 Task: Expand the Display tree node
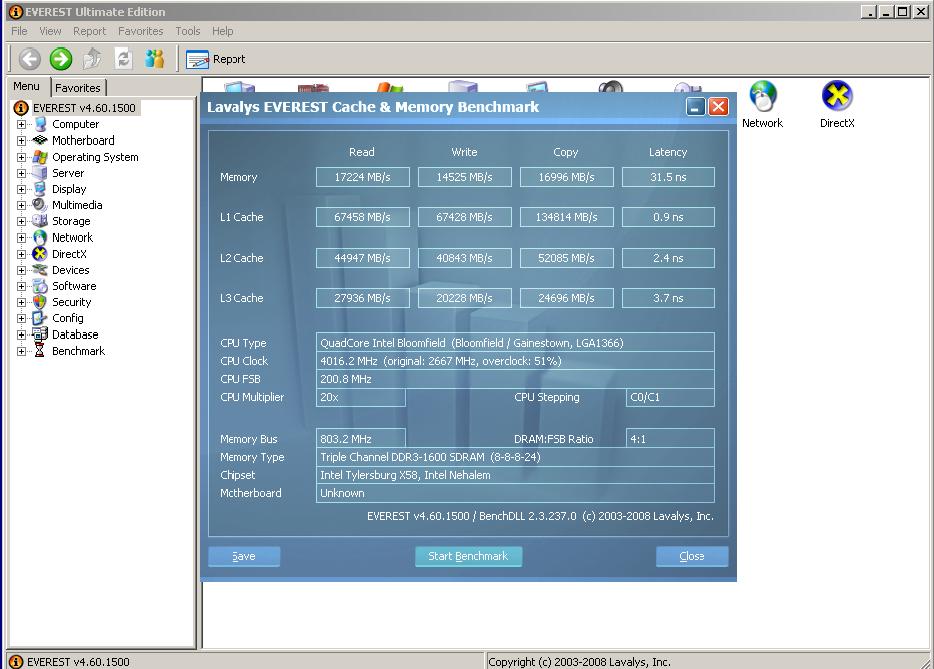tap(21, 189)
